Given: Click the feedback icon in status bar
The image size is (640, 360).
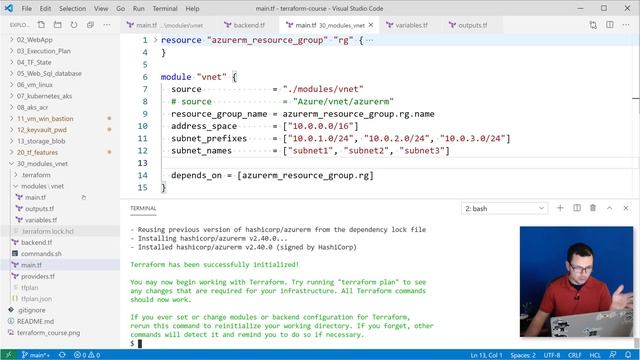Looking at the screenshot, I should pos(613,355).
